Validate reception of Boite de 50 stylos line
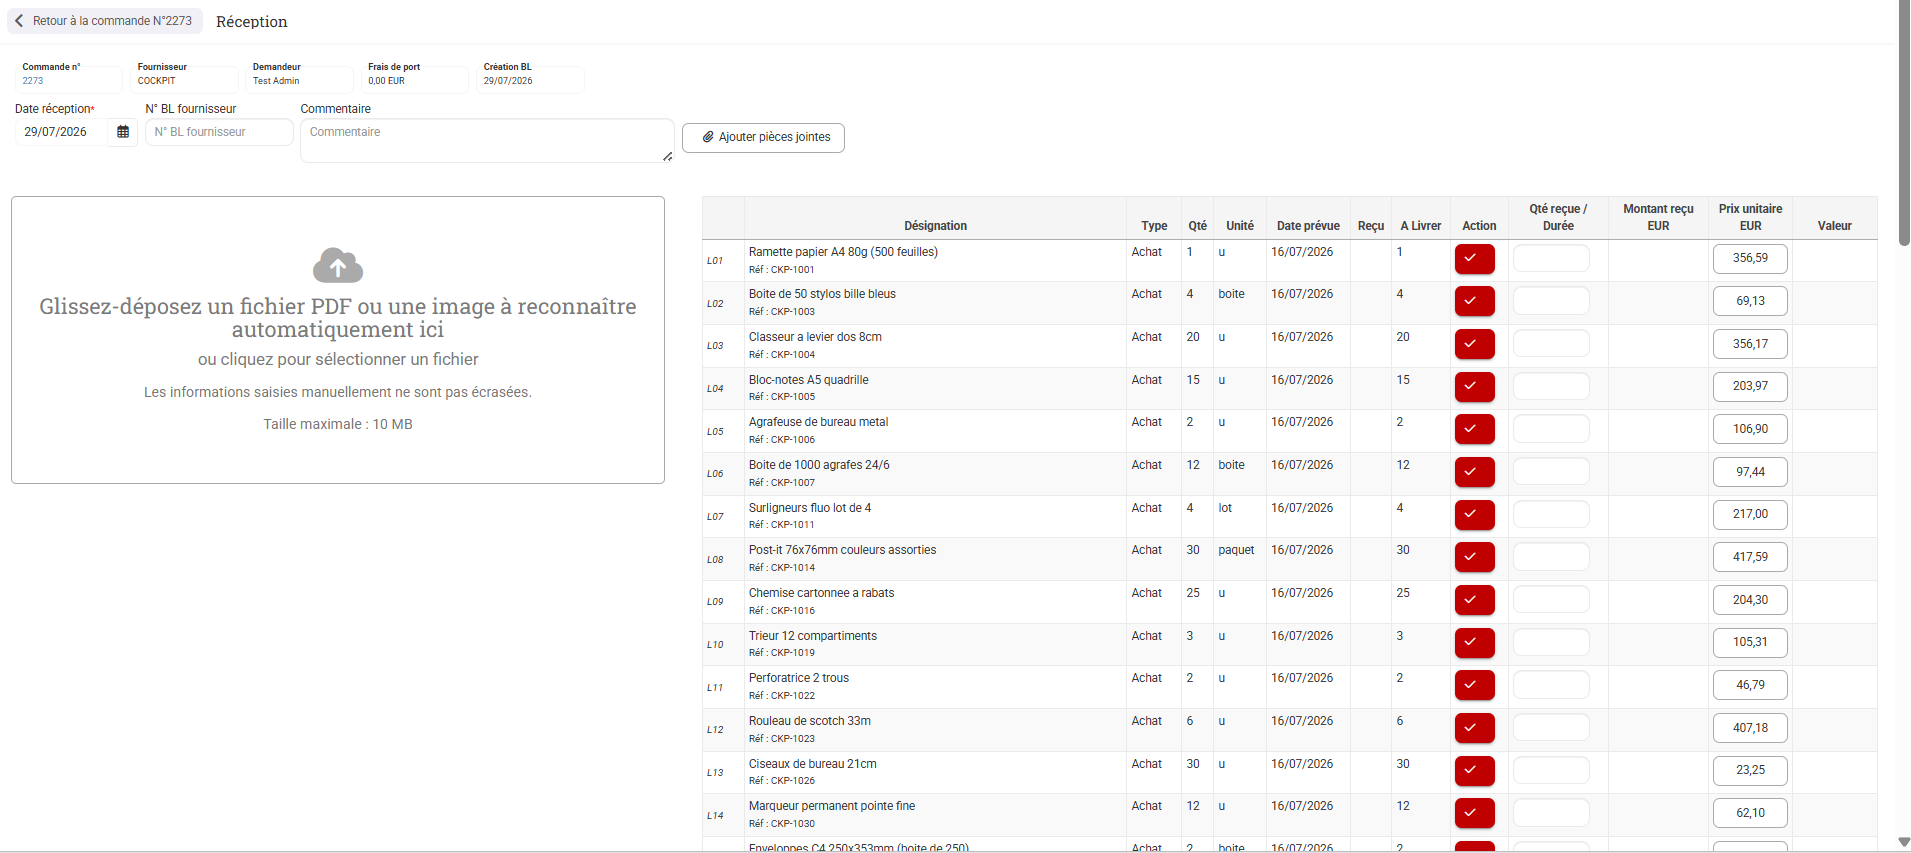1911x853 pixels. [x=1474, y=301]
